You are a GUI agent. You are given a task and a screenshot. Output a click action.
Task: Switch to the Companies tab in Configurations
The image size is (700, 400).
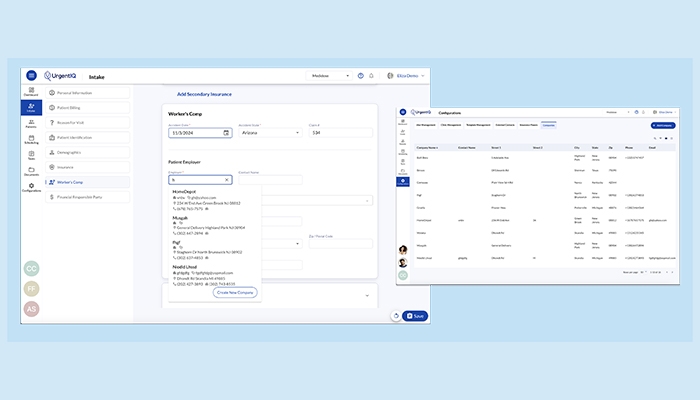click(x=549, y=125)
